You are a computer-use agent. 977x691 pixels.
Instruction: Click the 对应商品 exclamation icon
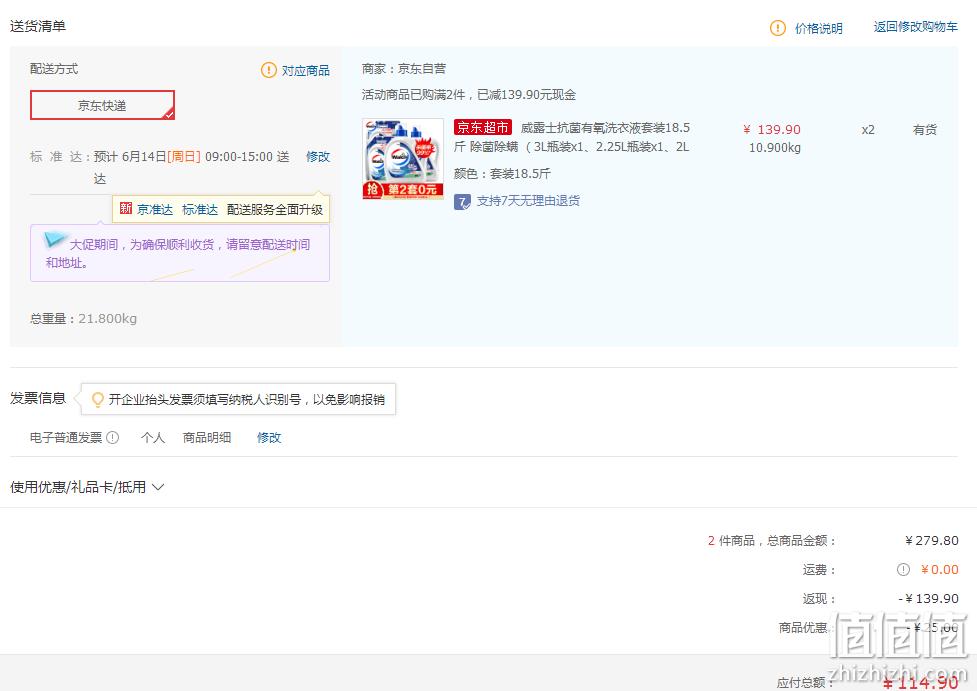point(269,70)
